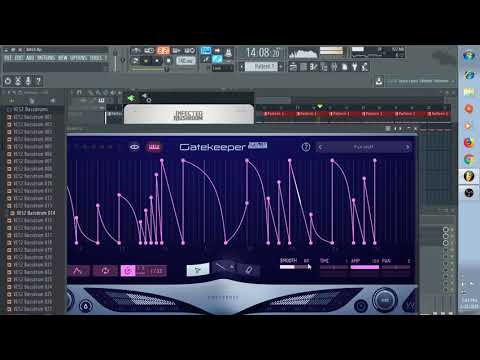Open the FILE menu in FL Studio
The height and width of the screenshot is (360, 480).
point(7,58)
